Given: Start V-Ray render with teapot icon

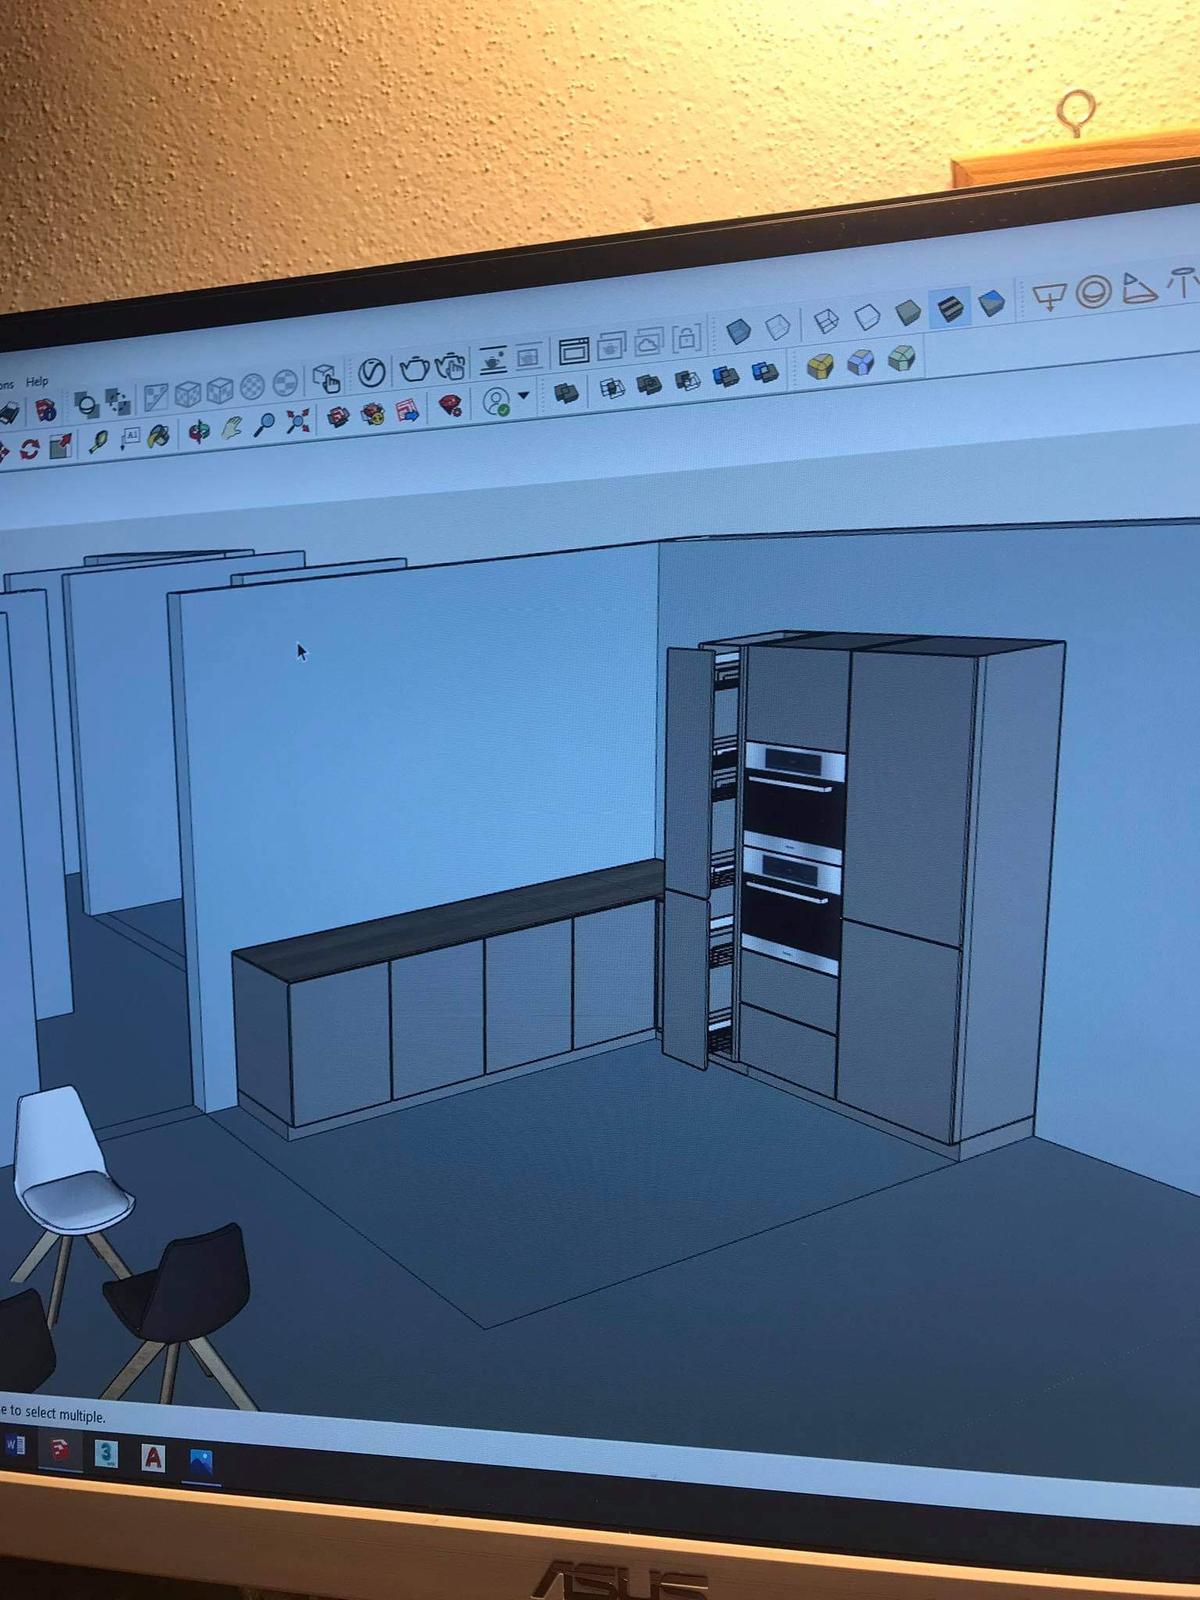Looking at the screenshot, I should [x=414, y=369].
